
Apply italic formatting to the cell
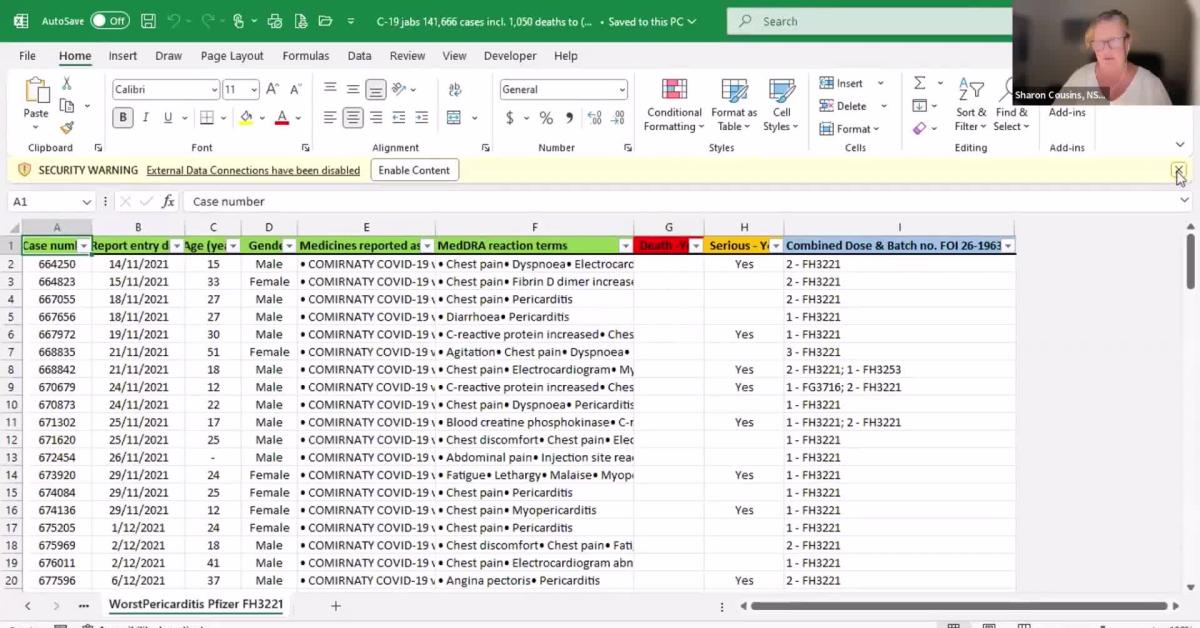tap(145, 118)
